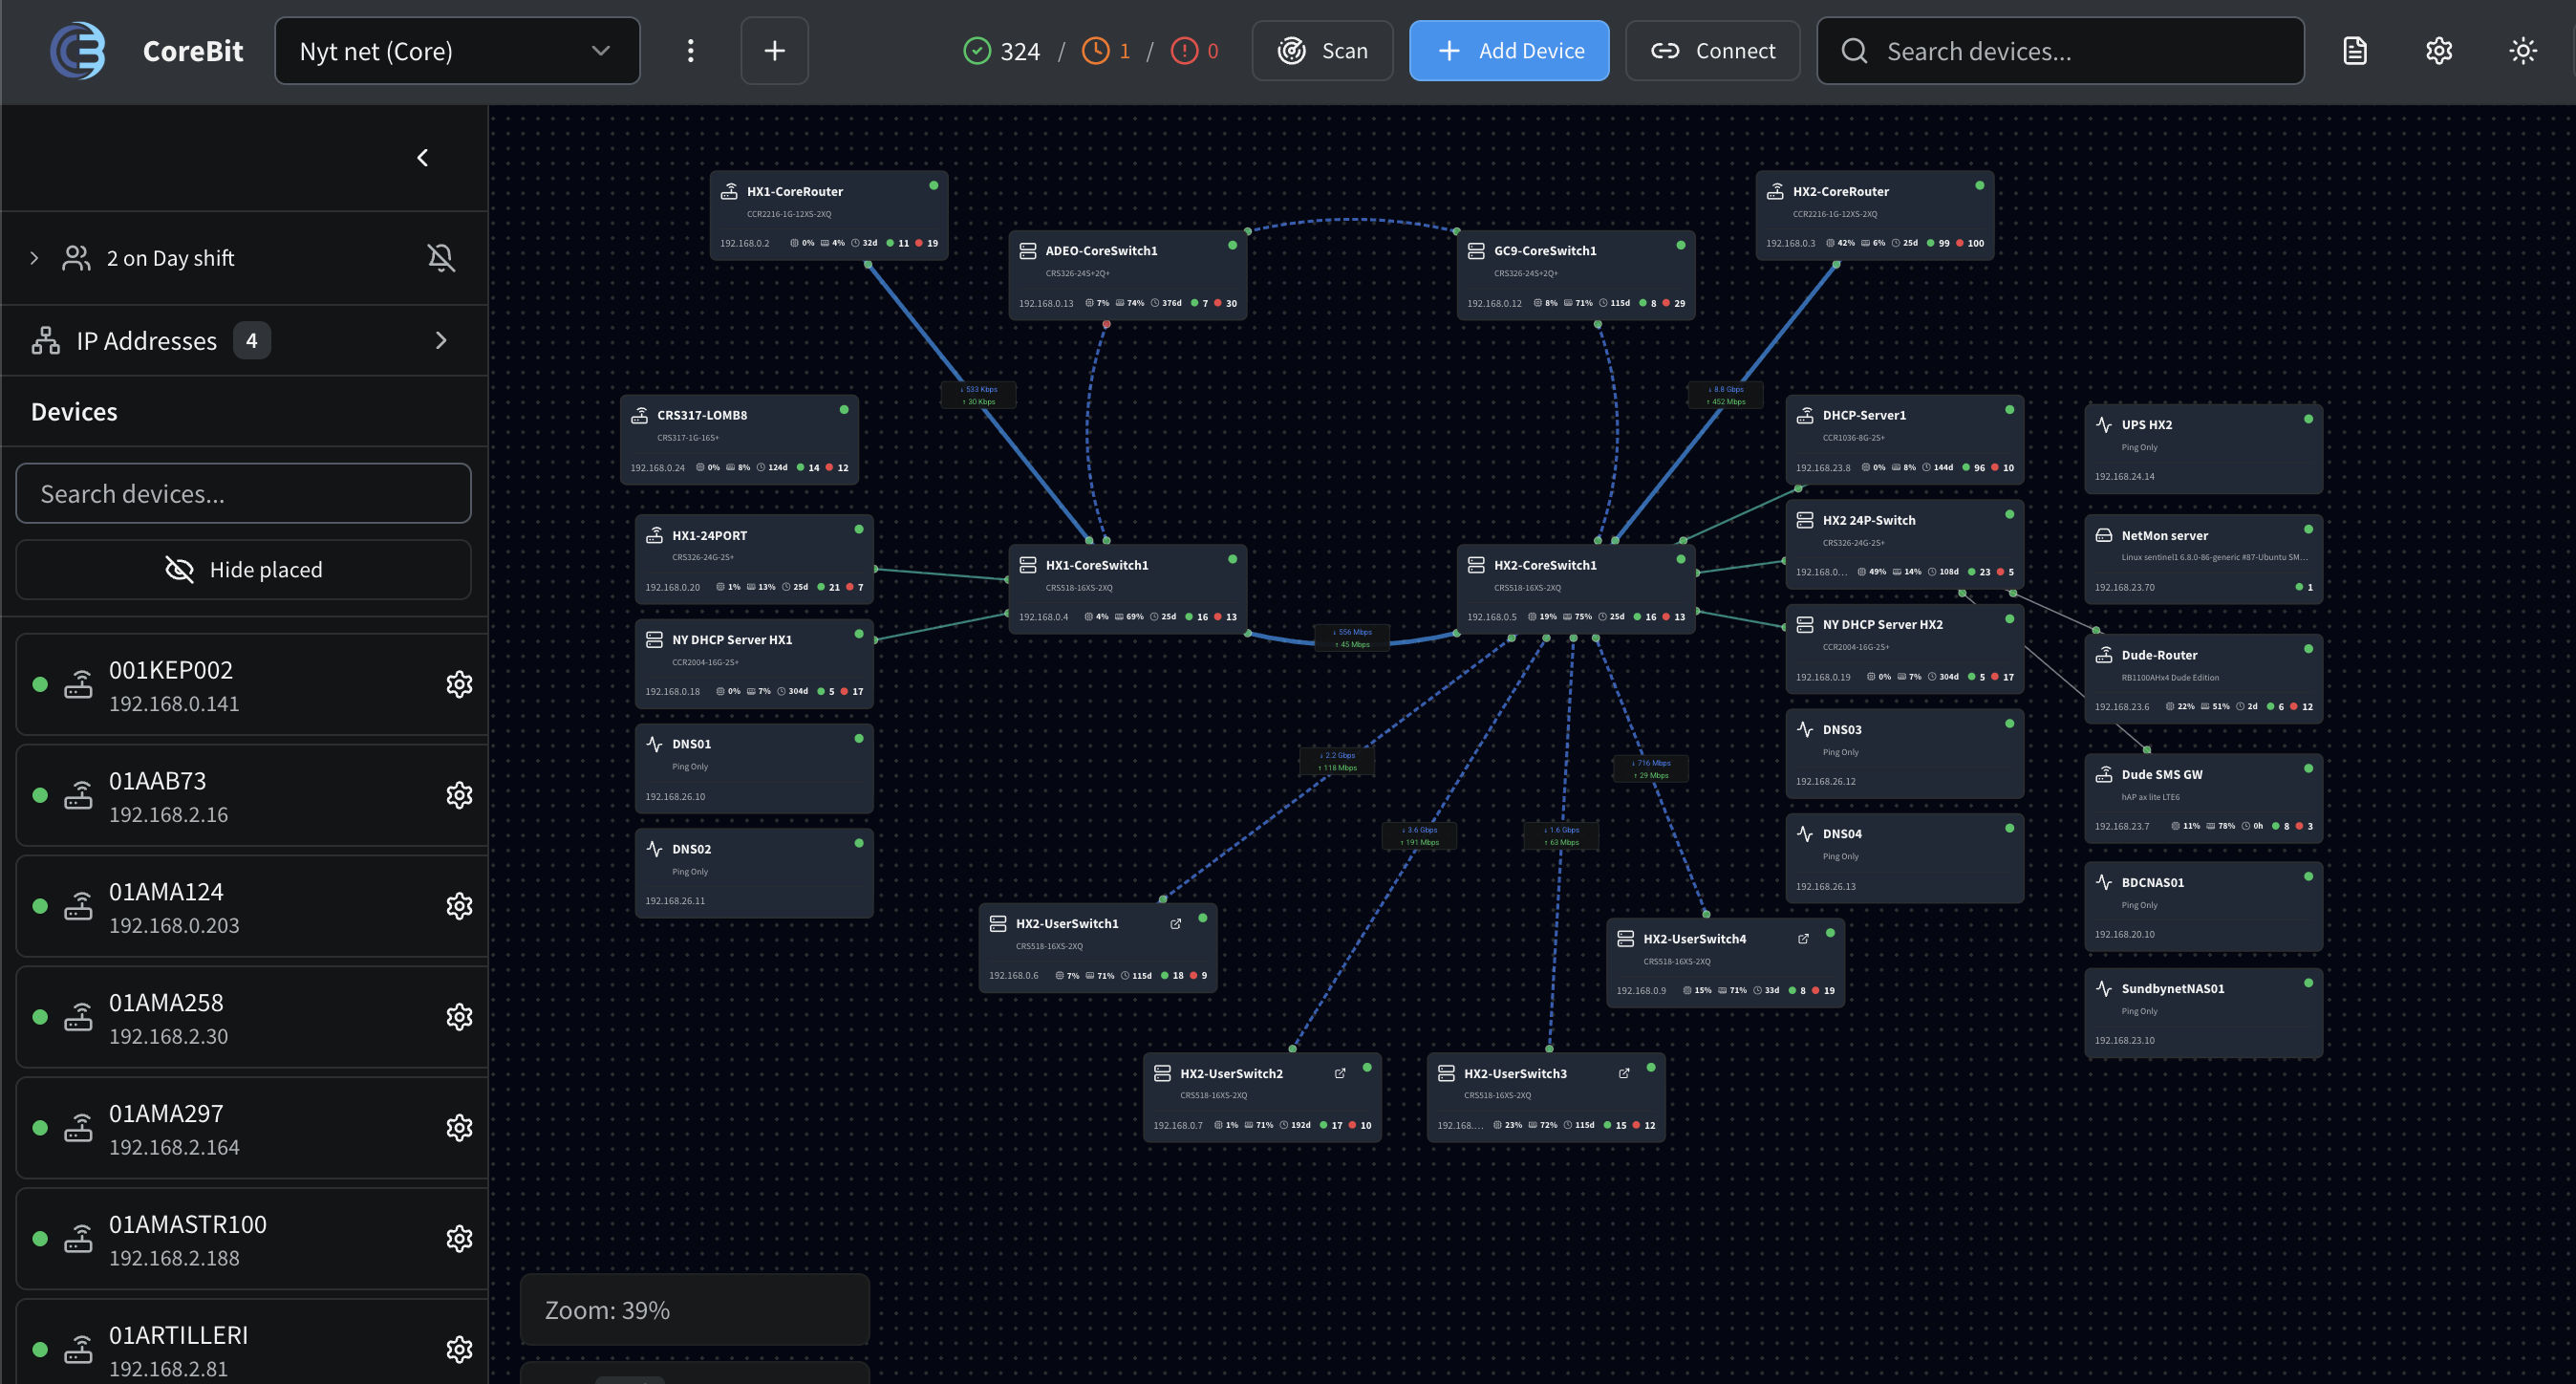The image size is (2576, 1384).
Task: Toggle the light/dark theme sun icon
Action: coord(2523,51)
